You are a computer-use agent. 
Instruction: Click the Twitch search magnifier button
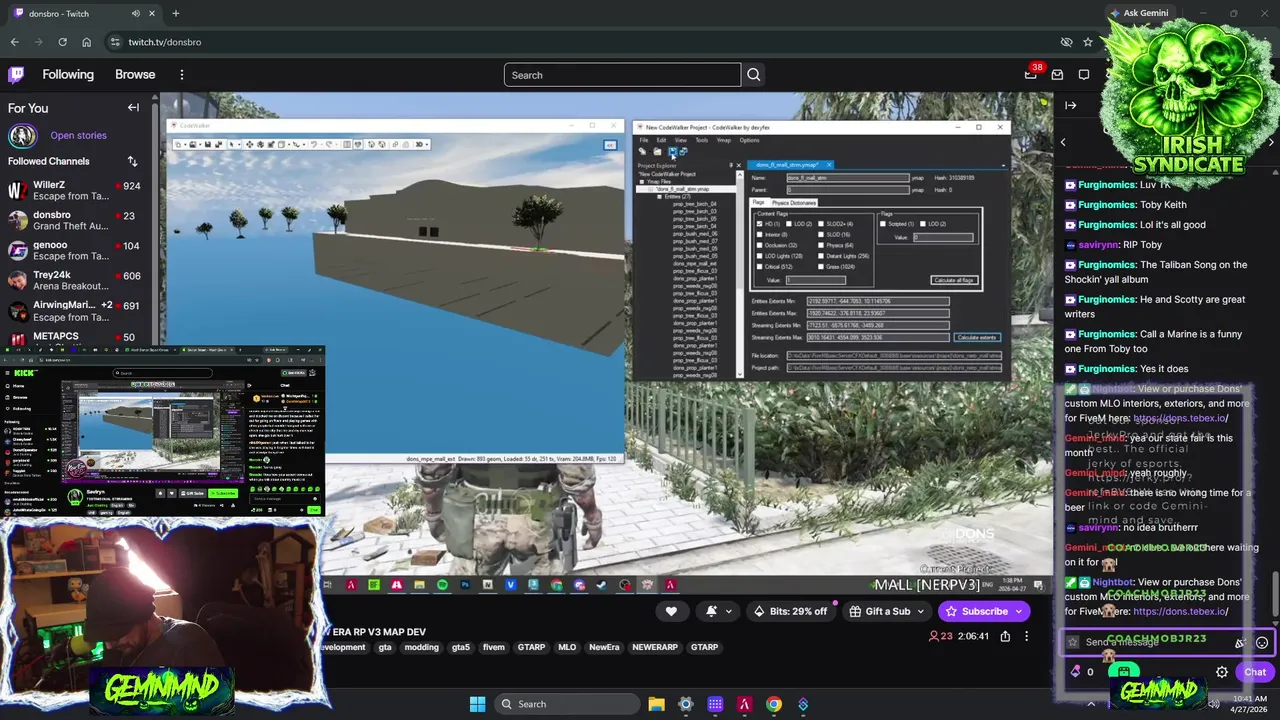click(754, 75)
